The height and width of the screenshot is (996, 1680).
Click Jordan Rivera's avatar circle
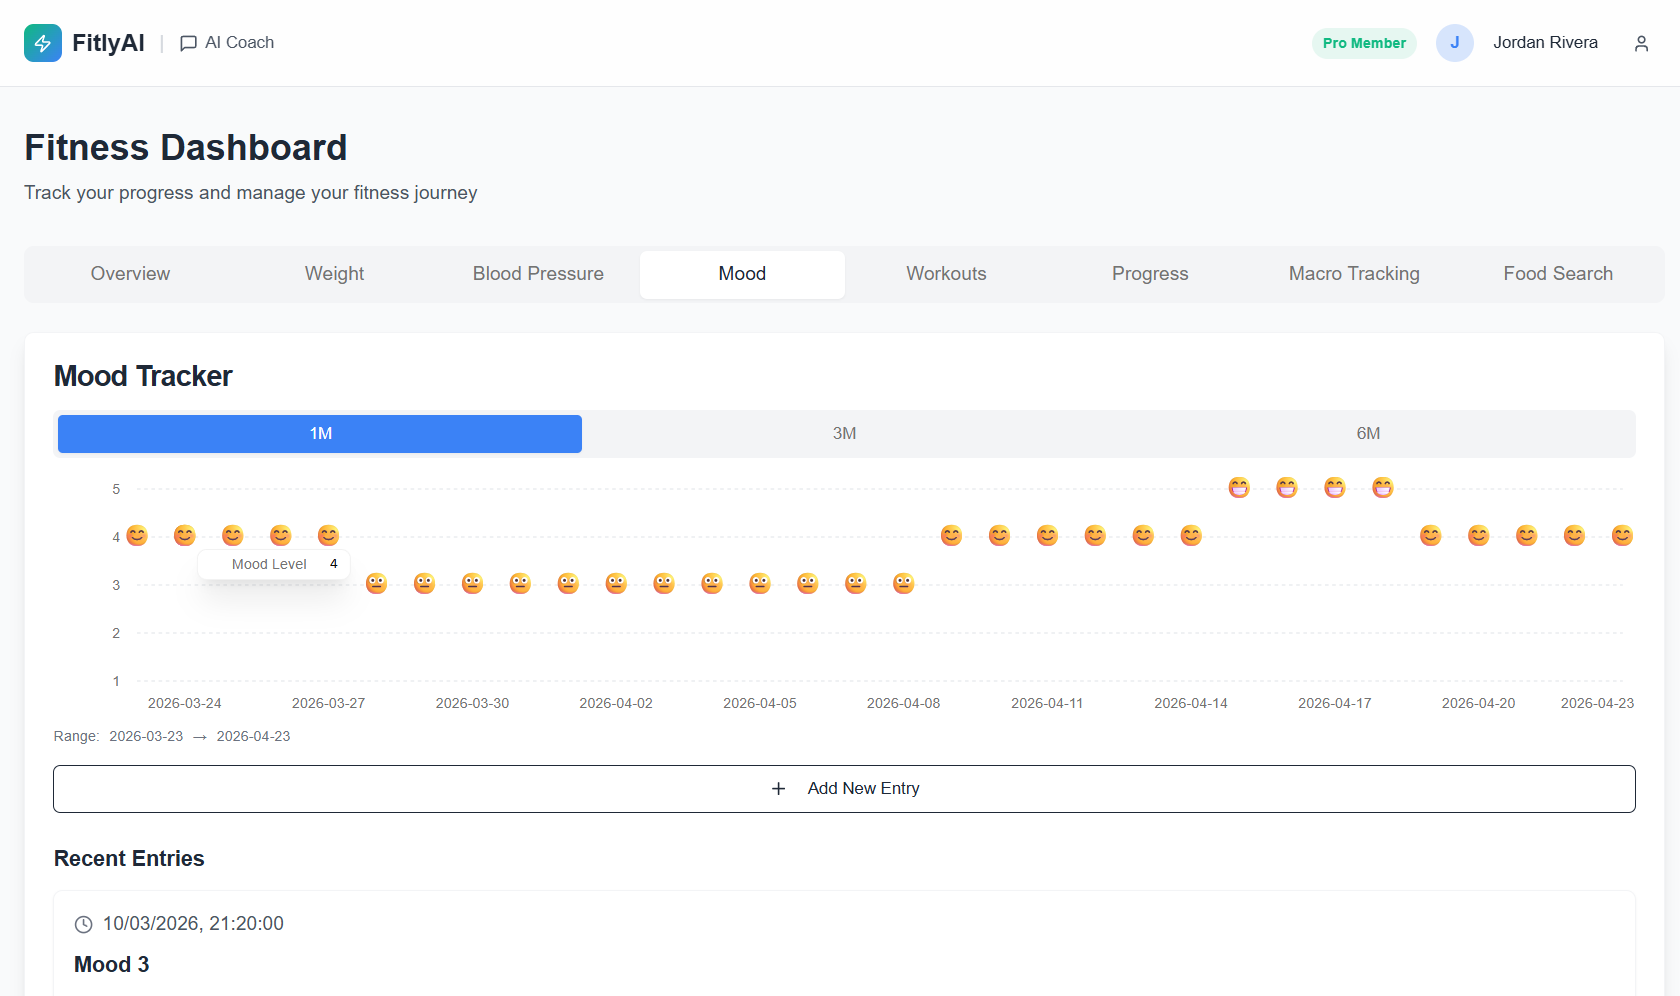1455,43
